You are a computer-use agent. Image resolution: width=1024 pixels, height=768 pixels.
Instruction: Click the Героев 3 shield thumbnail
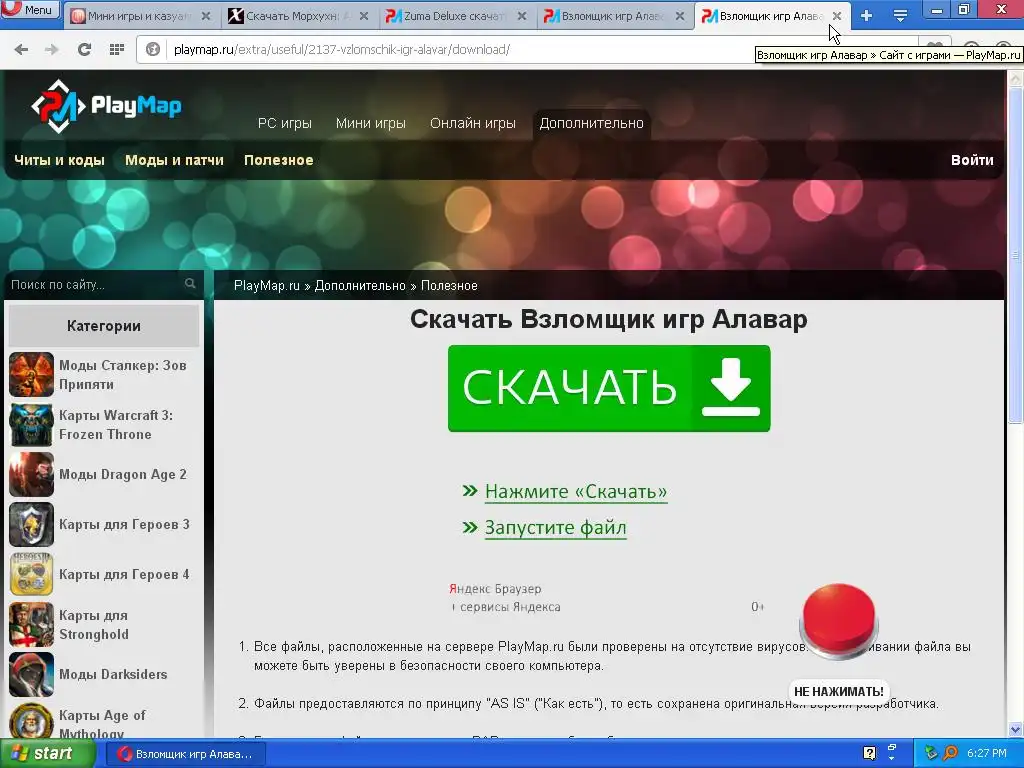click(x=31, y=524)
